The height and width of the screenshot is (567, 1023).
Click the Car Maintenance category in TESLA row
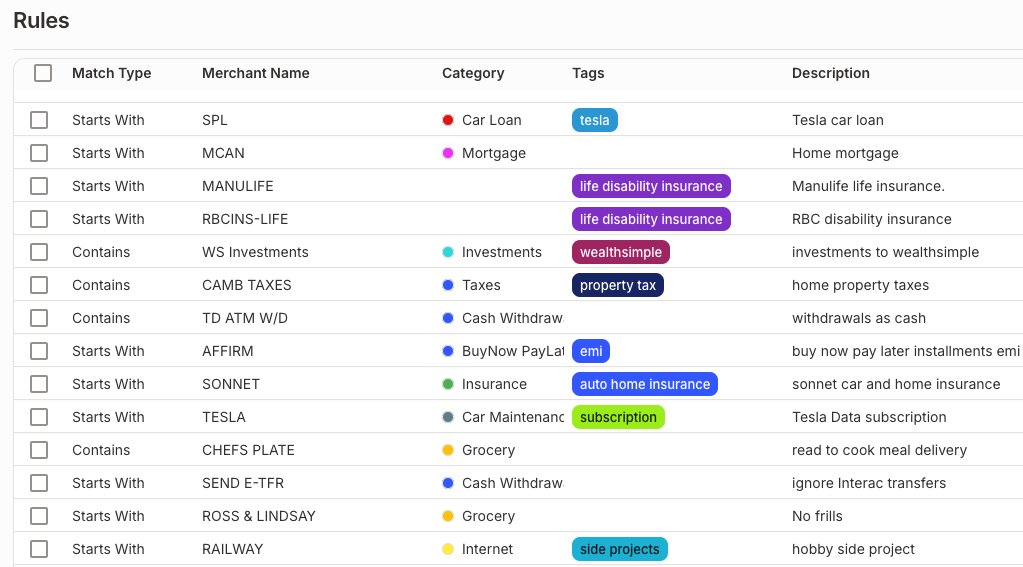click(x=513, y=417)
